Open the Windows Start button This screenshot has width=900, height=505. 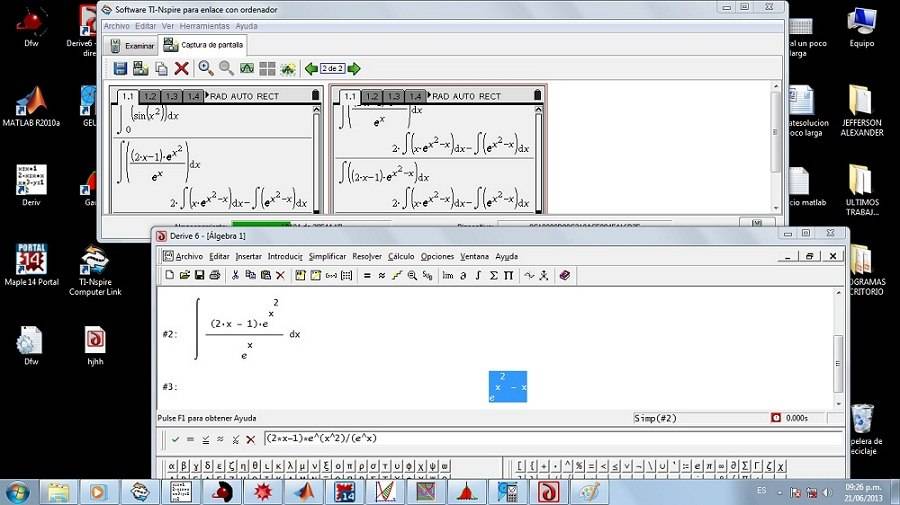click(x=17, y=492)
